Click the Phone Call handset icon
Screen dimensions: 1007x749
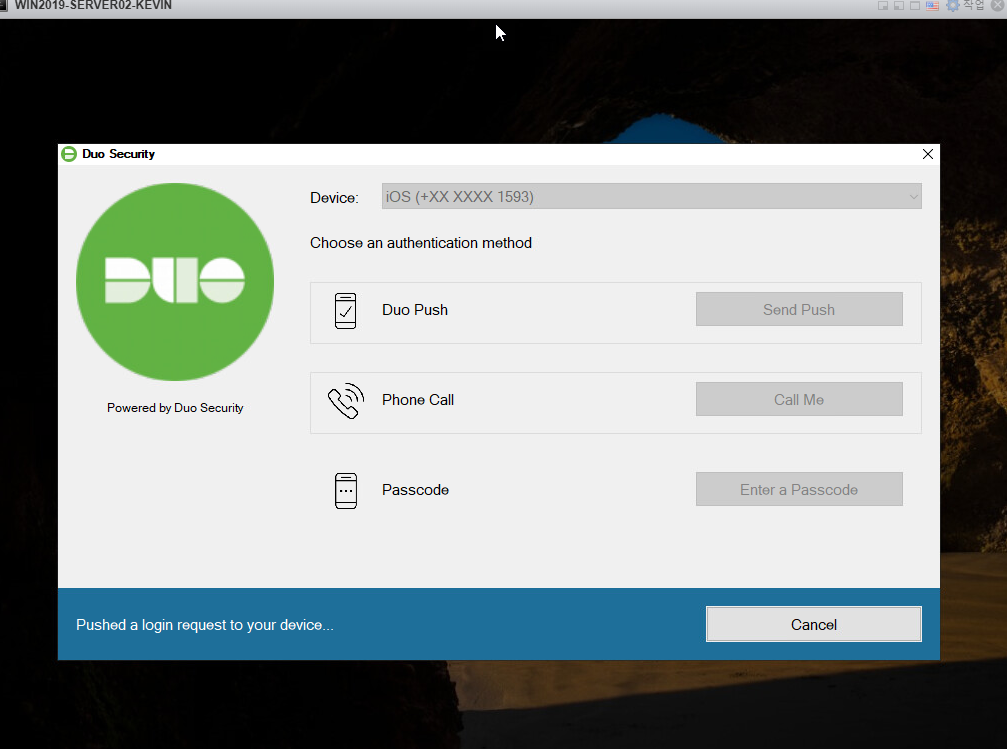346,401
